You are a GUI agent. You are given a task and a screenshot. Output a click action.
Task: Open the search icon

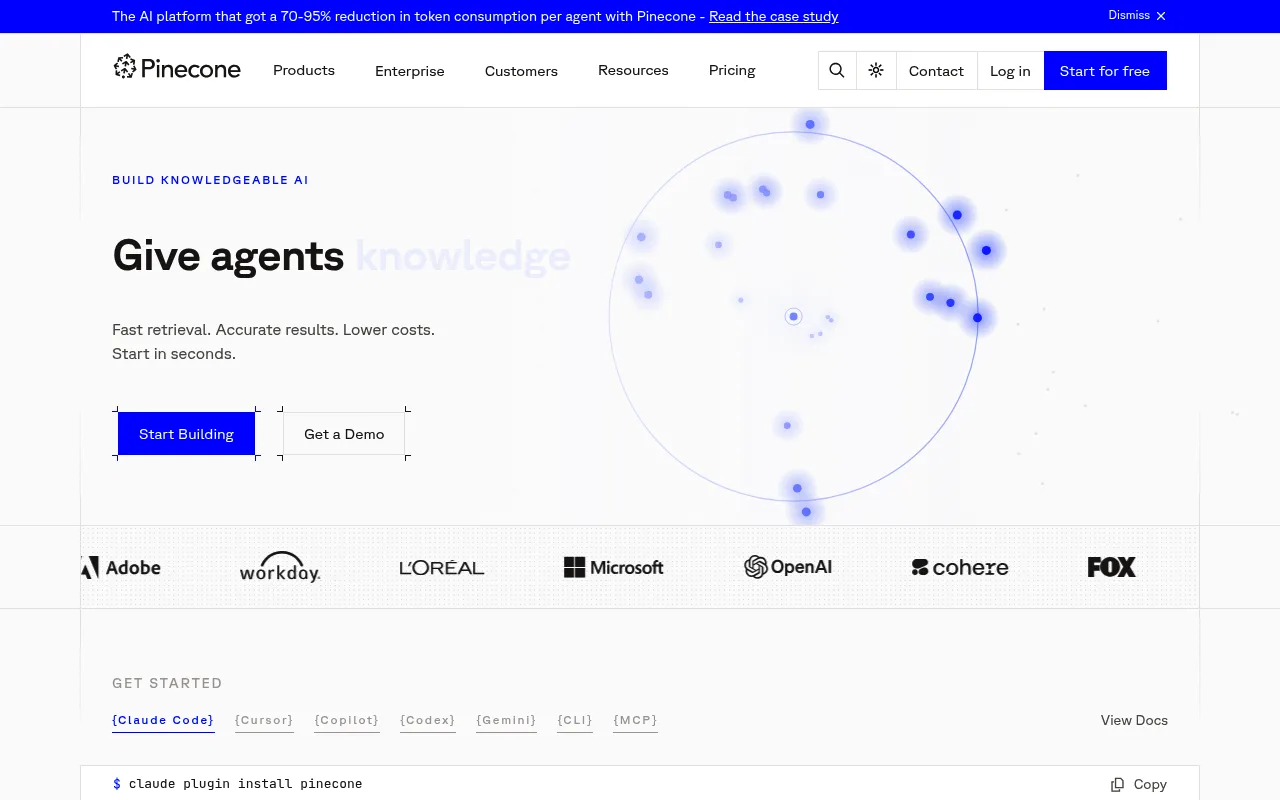click(837, 71)
